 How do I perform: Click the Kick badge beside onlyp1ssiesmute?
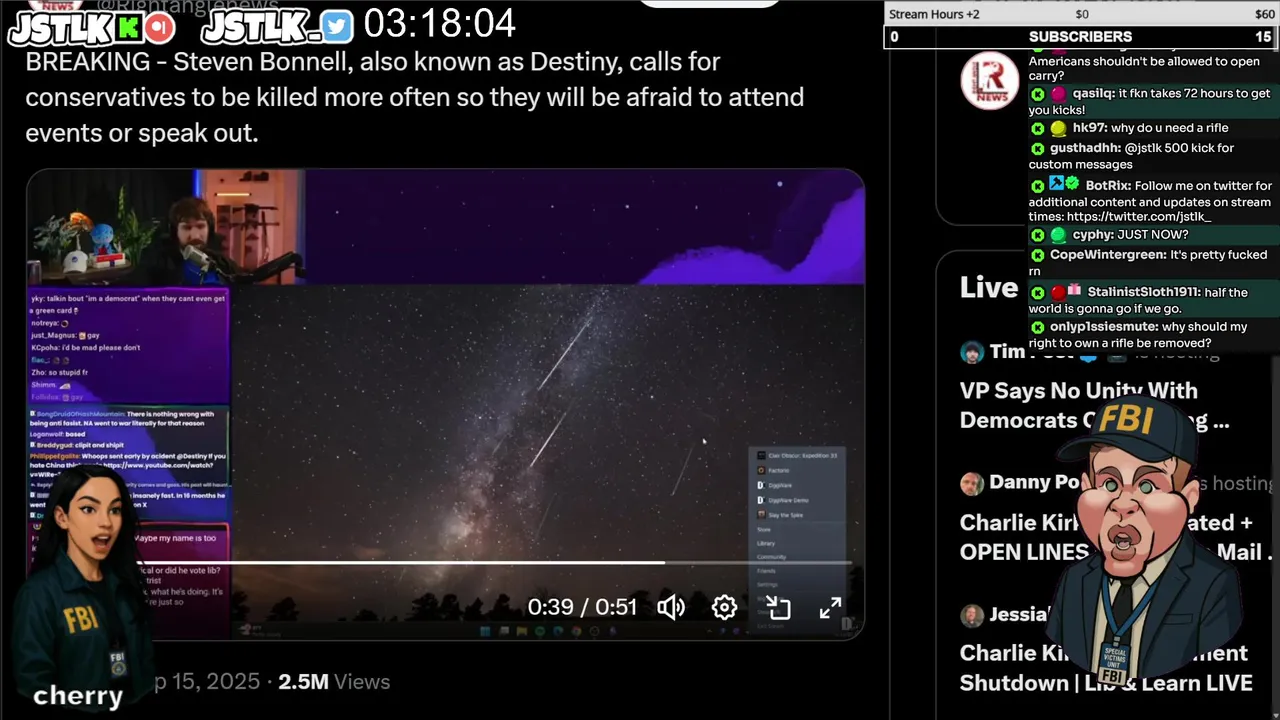[x=1037, y=327]
